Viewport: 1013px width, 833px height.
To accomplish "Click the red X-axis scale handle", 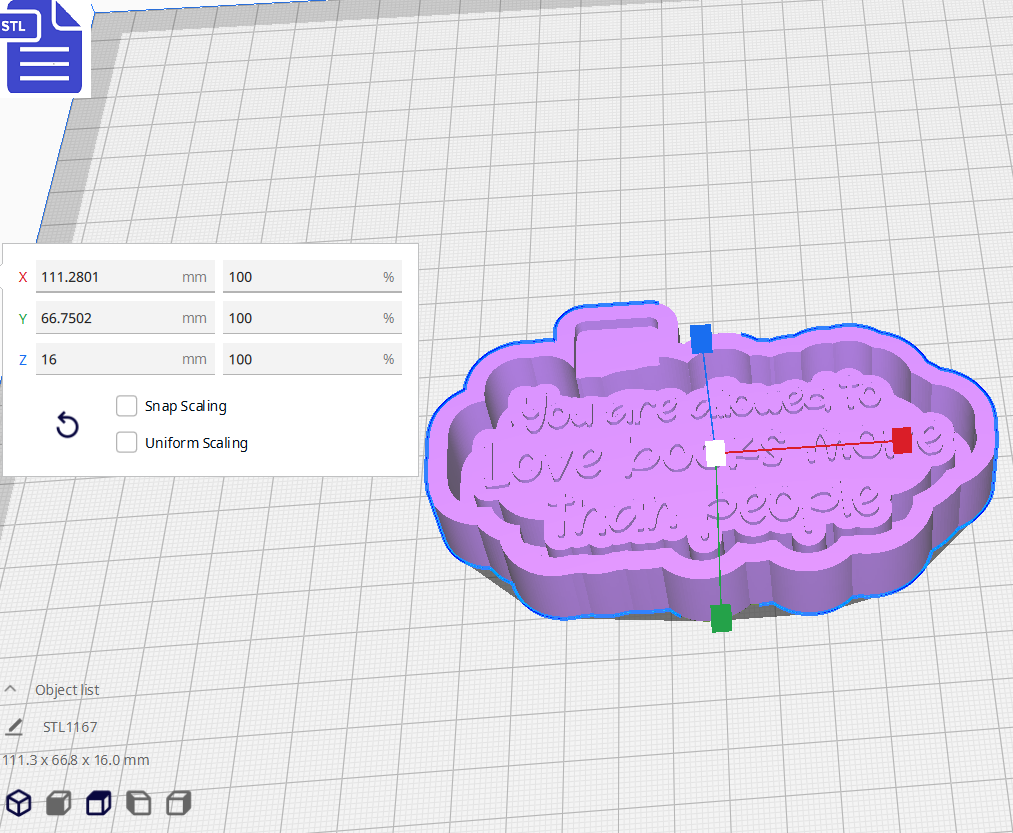I will click(x=901, y=441).
